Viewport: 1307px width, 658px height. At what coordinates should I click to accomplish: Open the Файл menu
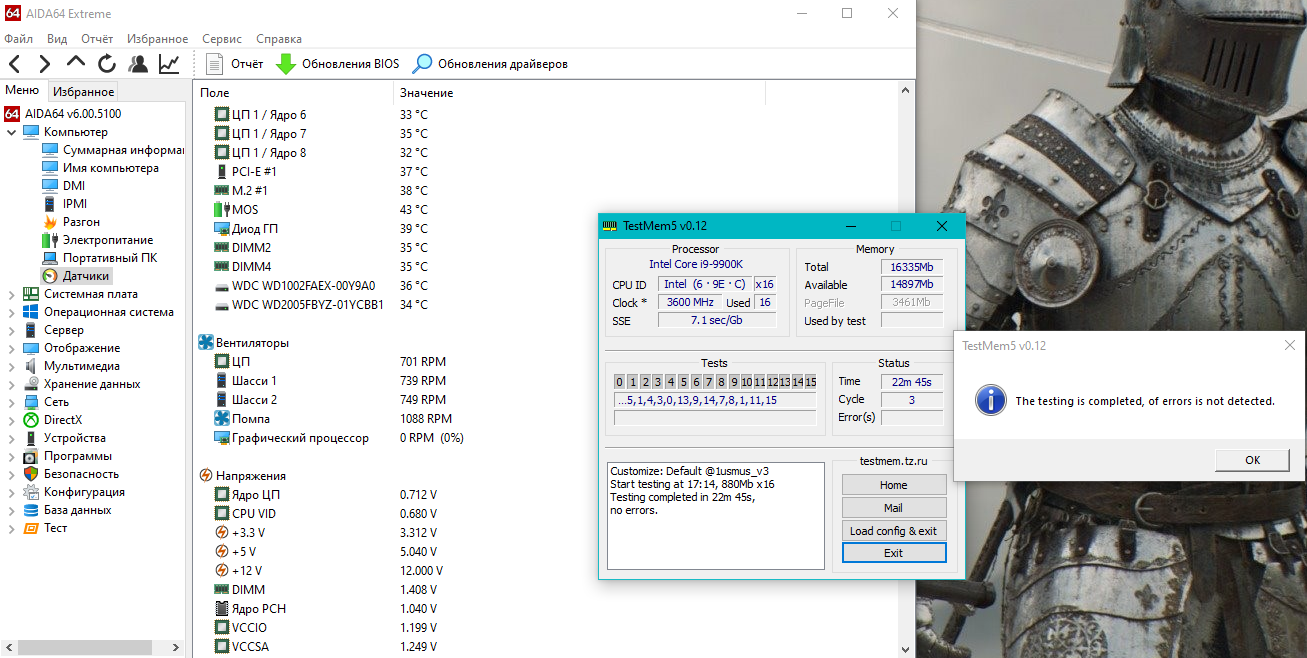pyautogui.click(x=19, y=39)
